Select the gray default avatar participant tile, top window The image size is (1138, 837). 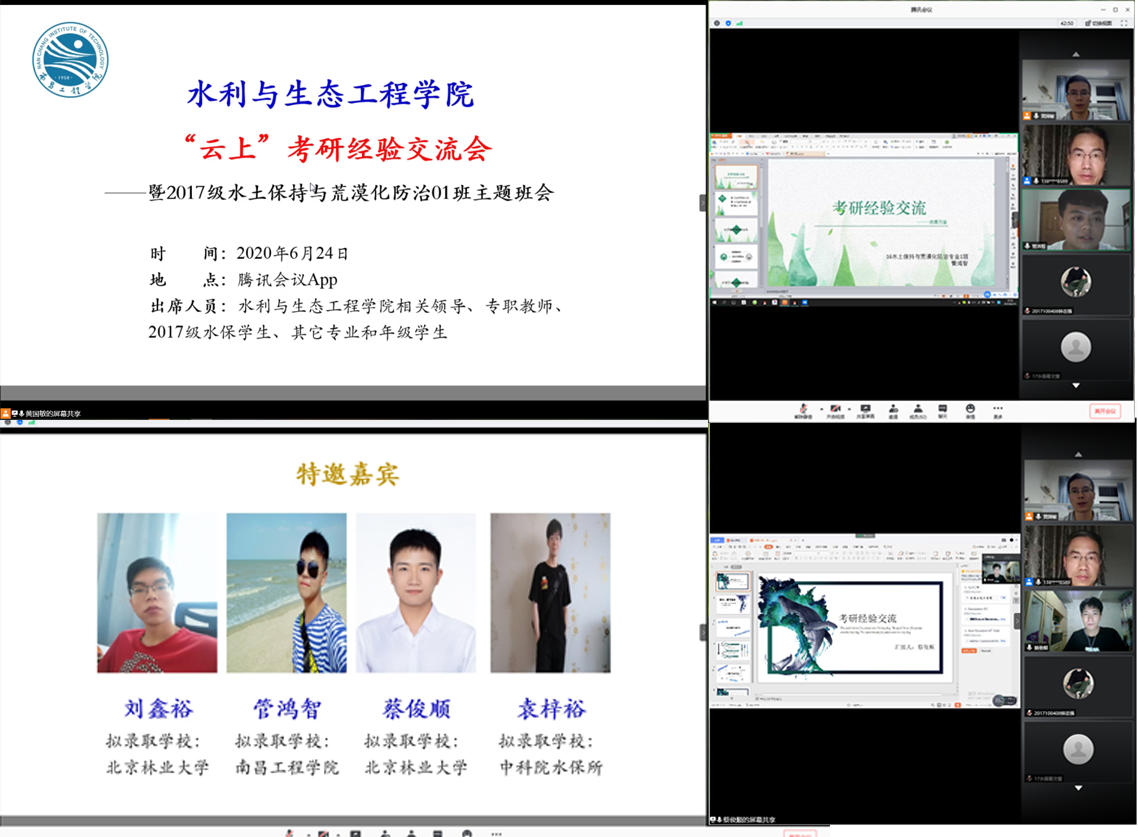tap(1076, 348)
